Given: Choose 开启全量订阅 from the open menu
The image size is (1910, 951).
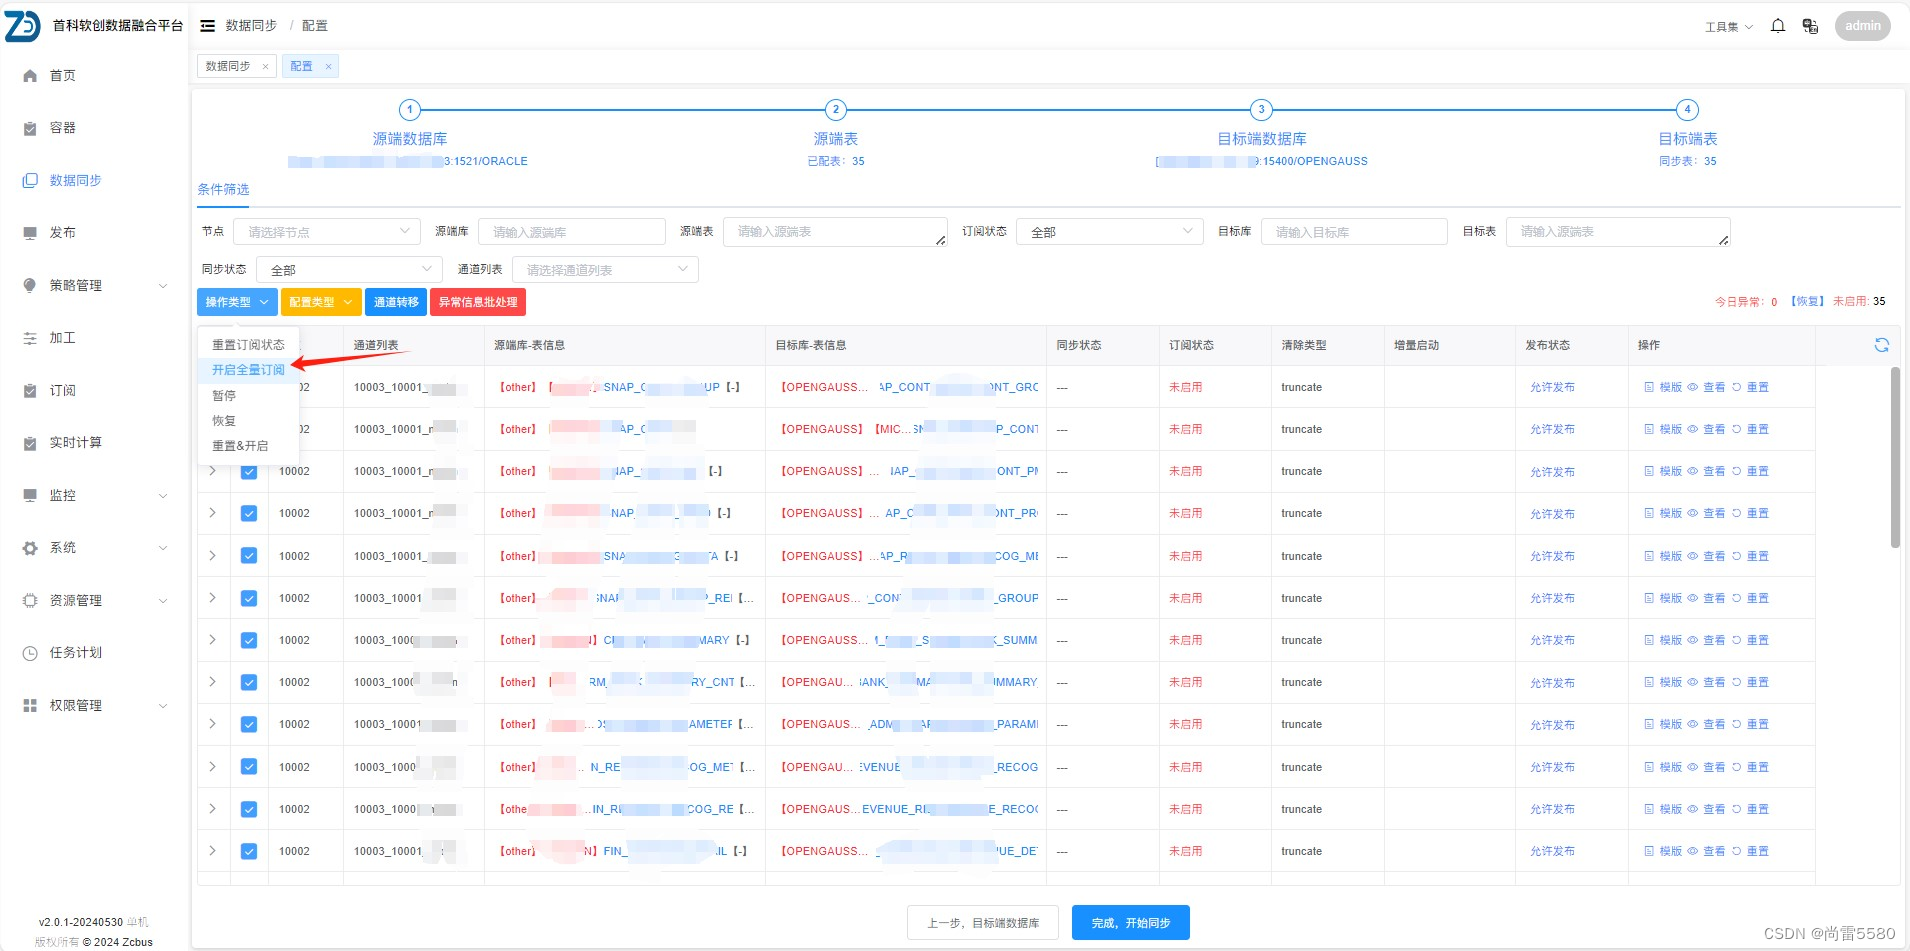Looking at the screenshot, I should pyautogui.click(x=248, y=370).
